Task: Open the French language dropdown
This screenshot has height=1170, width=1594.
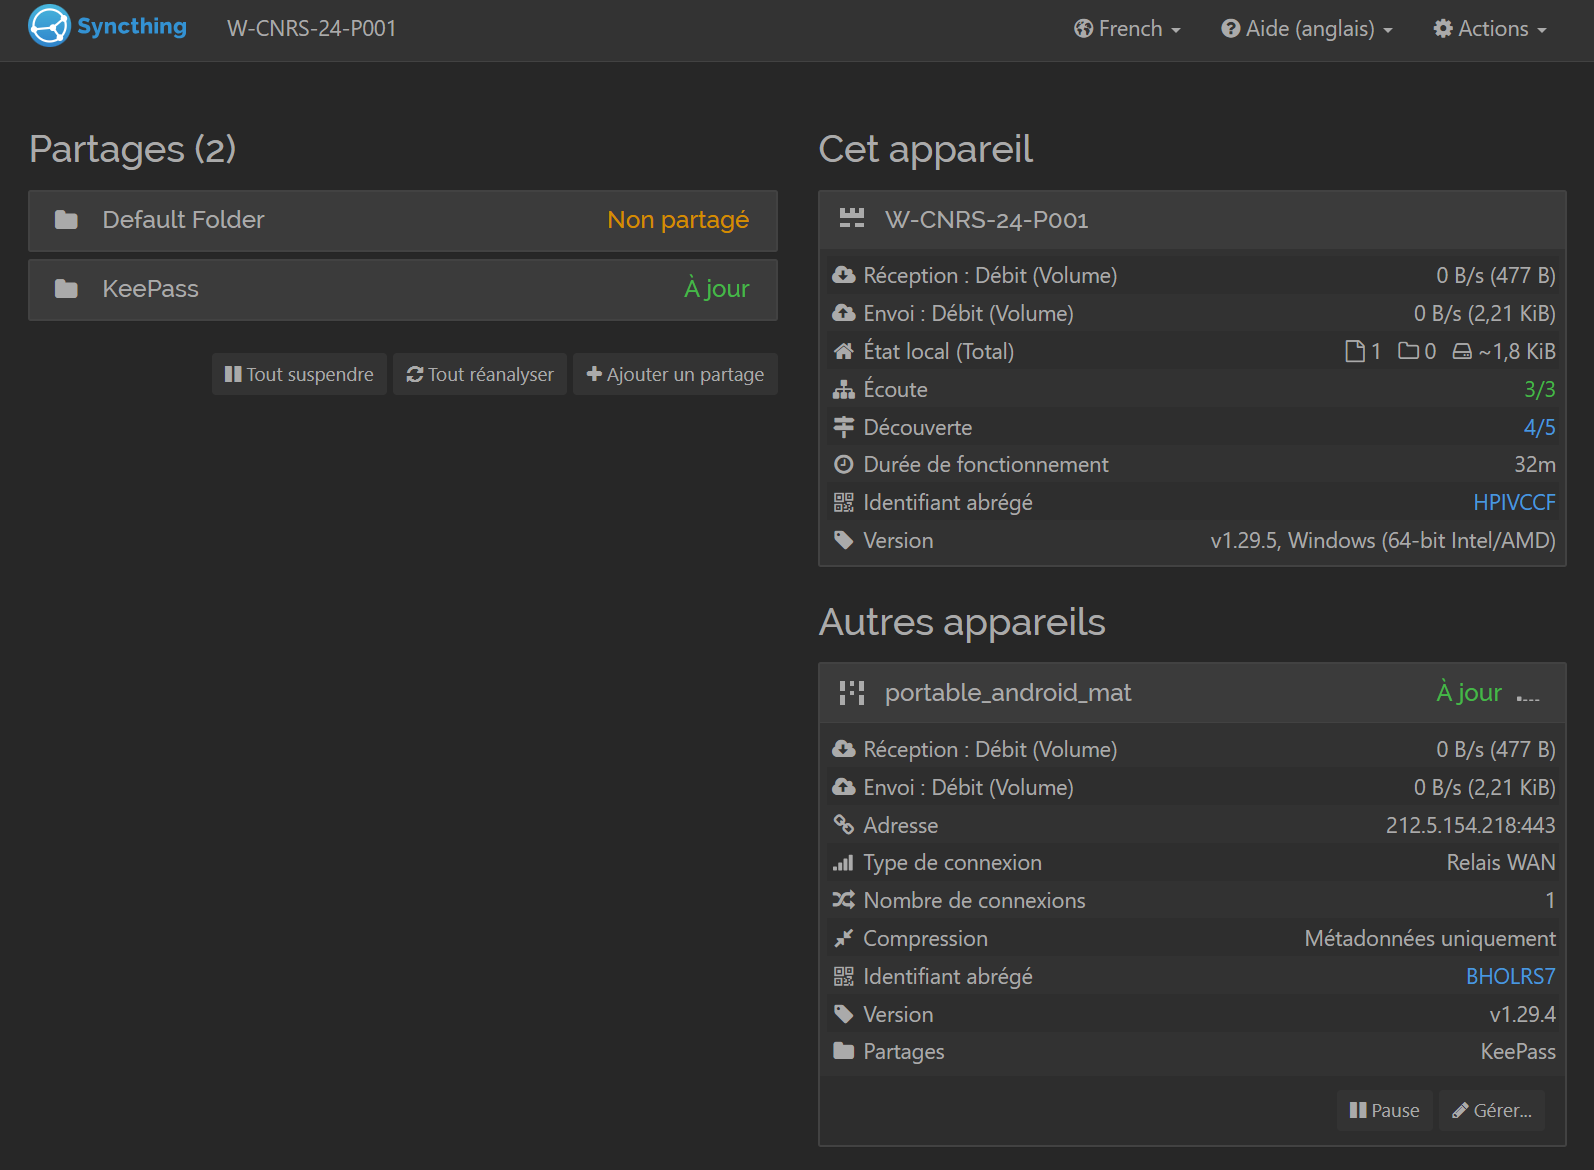Action: pyautogui.click(x=1127, y=29)
